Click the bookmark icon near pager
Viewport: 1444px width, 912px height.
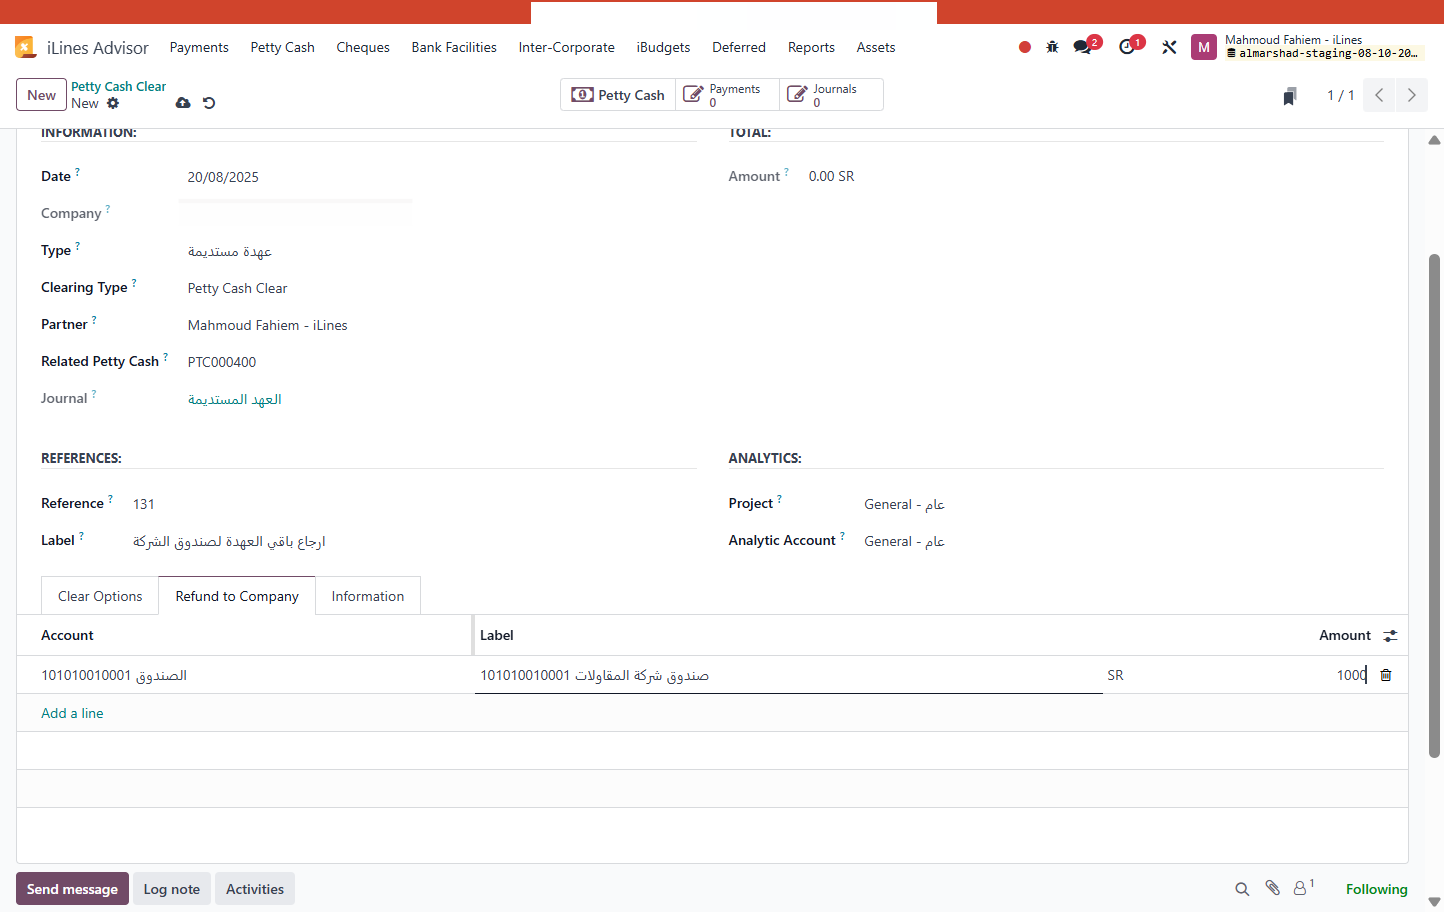coord(1290,96)
